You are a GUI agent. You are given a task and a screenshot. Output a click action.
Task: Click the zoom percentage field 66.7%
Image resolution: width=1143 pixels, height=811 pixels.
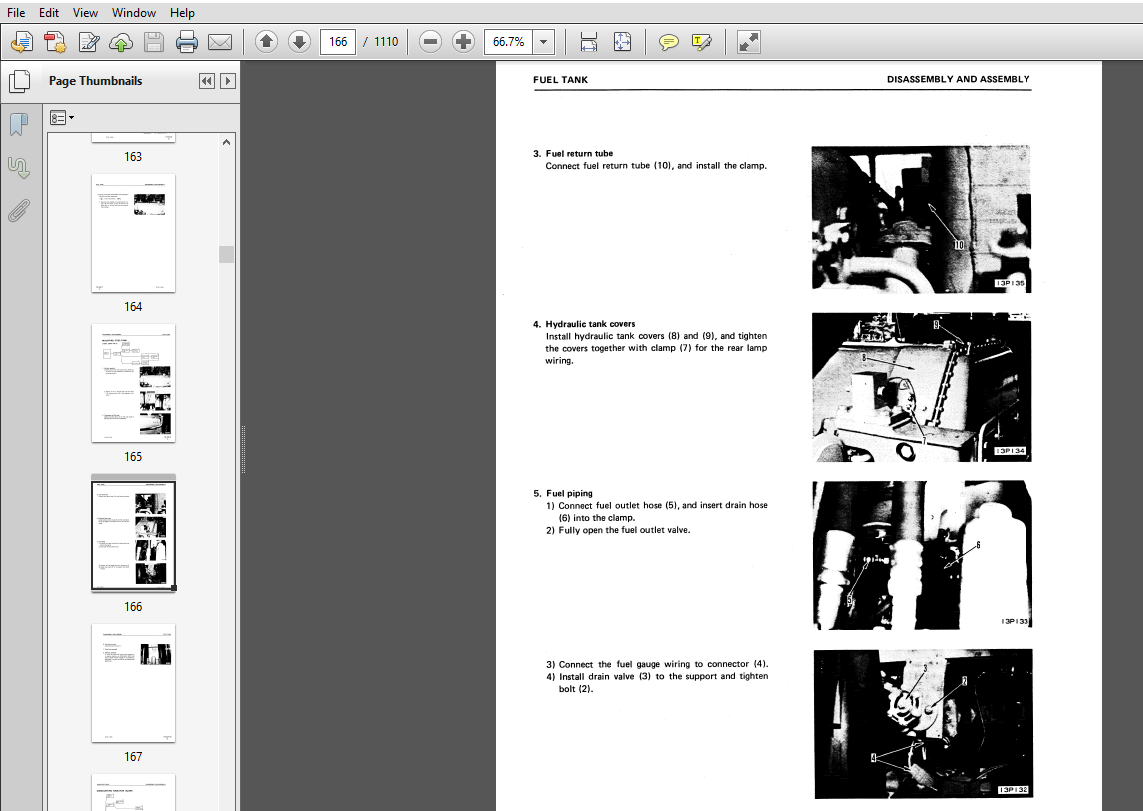(509, 42)
